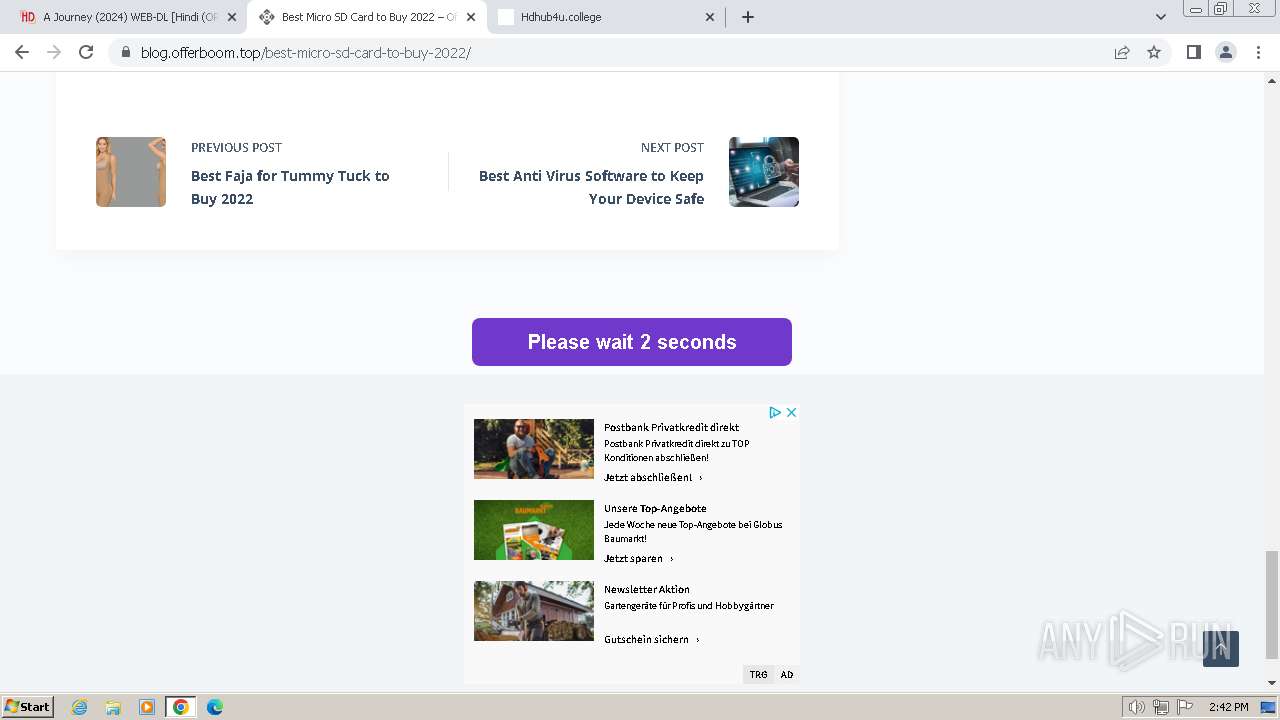This screenshot has width=1280, height=720.
Task: Open File Explorer from the taskbar
Action: [x=113, y=707]
